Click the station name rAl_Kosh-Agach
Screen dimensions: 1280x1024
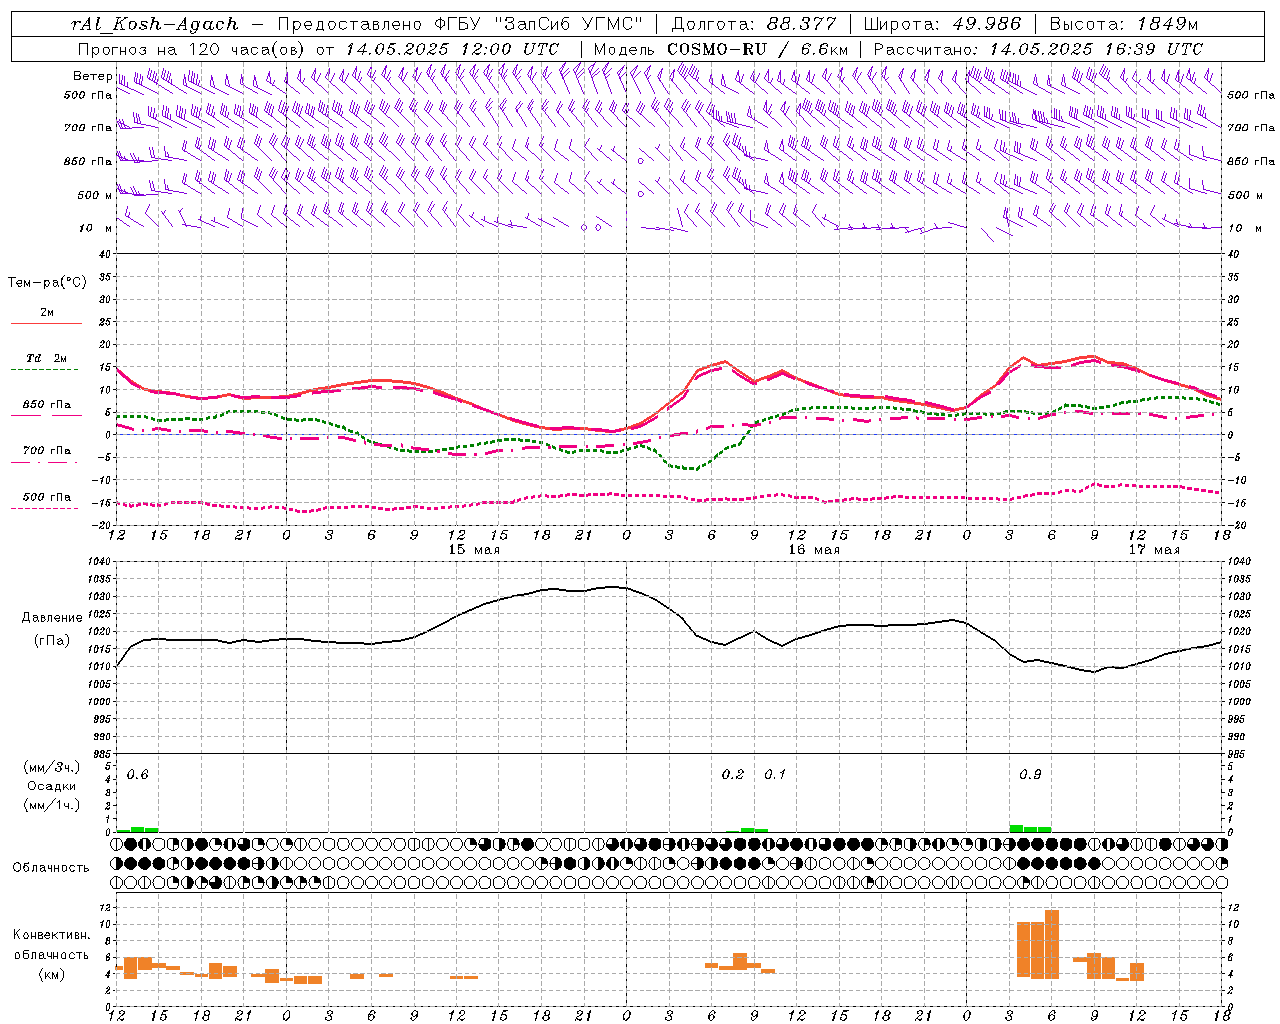click(x=155, y=24)
